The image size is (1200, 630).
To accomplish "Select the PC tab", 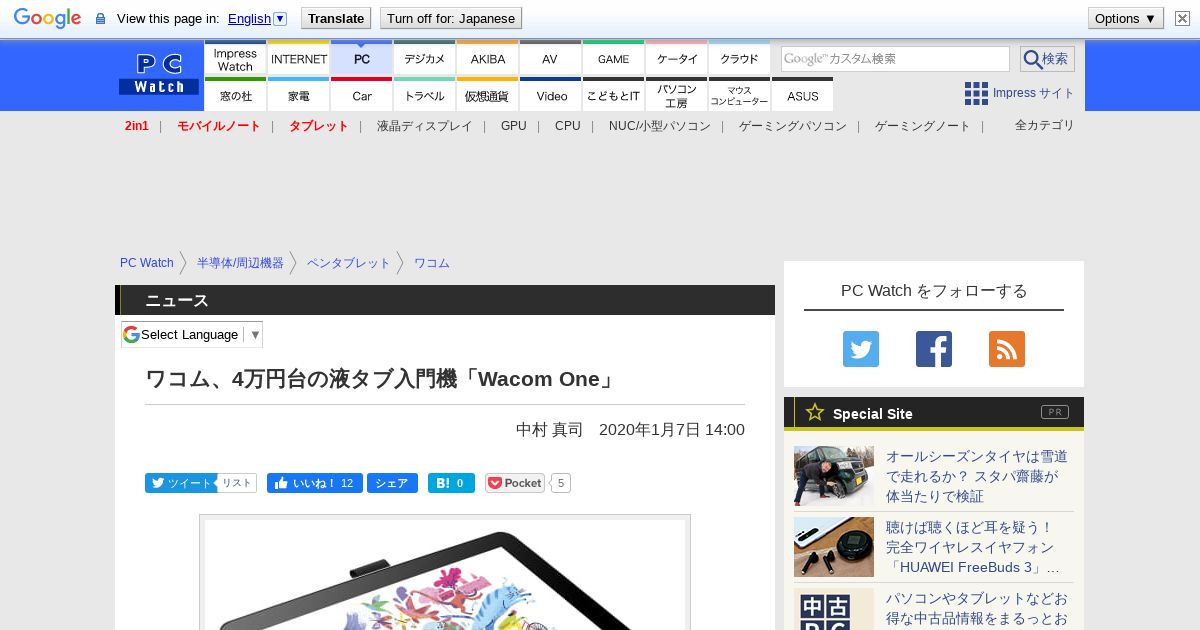I will [362, 58].
